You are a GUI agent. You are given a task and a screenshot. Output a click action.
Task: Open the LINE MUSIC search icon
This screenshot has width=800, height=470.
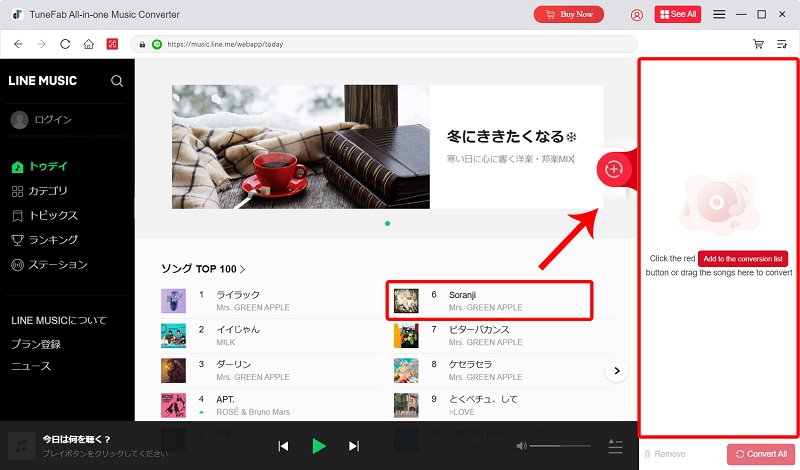click(x=117, y=81)
